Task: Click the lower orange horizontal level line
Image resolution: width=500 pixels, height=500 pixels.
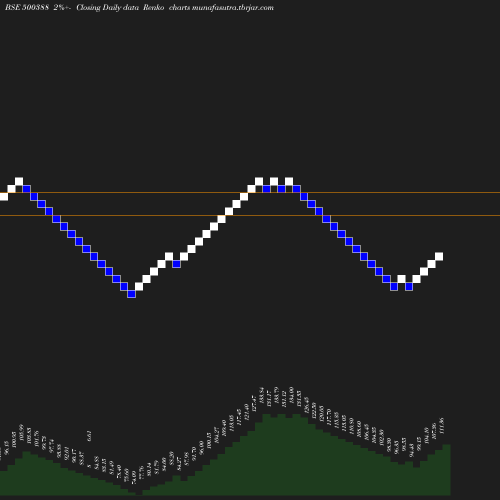Action: pyautogui.click(x=250, y=216)
